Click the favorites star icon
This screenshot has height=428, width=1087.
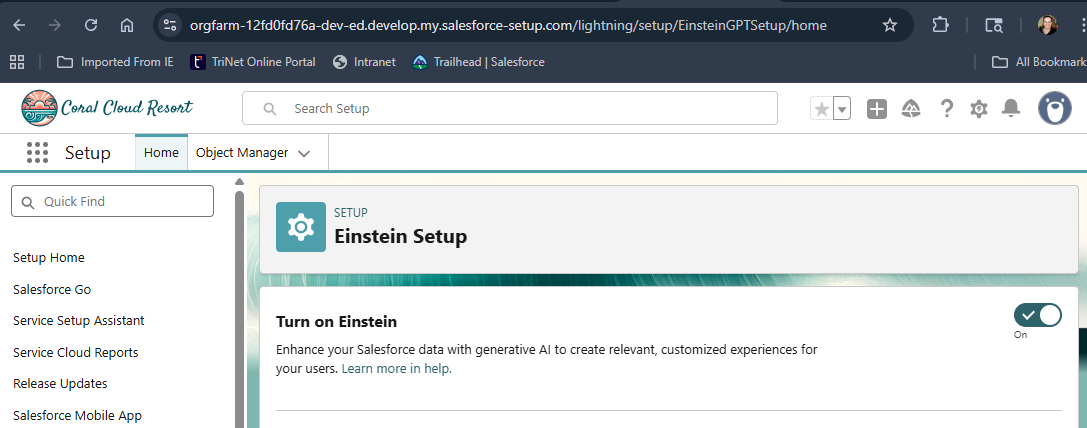click(x=822, y=109)
